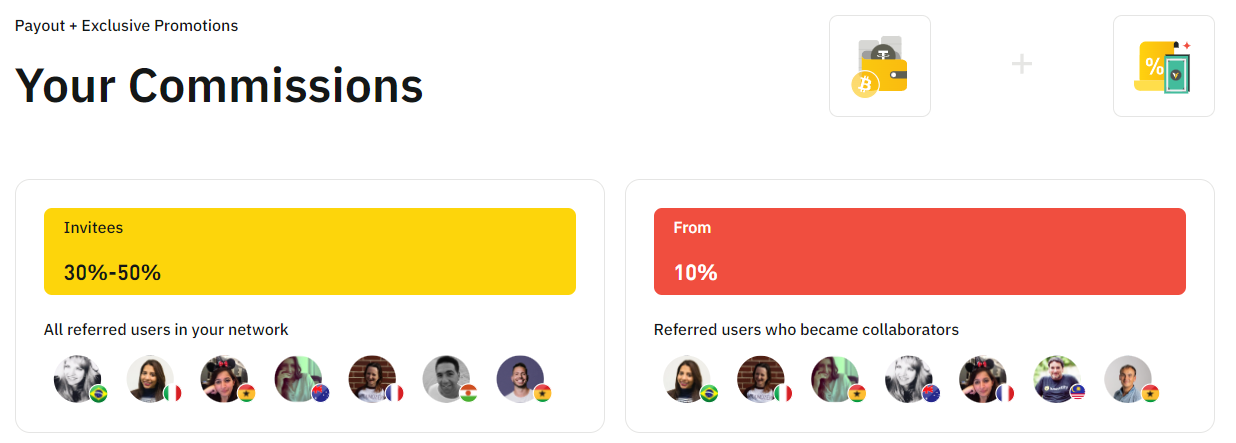The height and width of the screenshot is (443, 1236).
Task: Click the plus sign between icons
Action: pos(1021,65)
